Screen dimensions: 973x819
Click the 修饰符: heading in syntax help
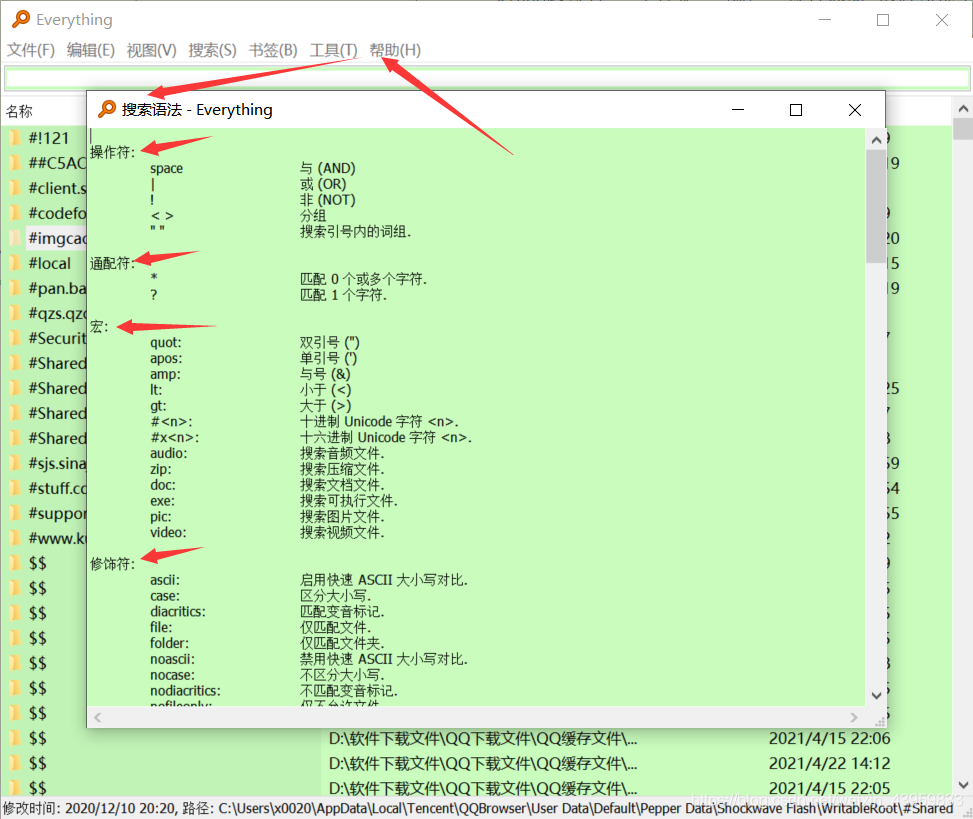[112, 564]
